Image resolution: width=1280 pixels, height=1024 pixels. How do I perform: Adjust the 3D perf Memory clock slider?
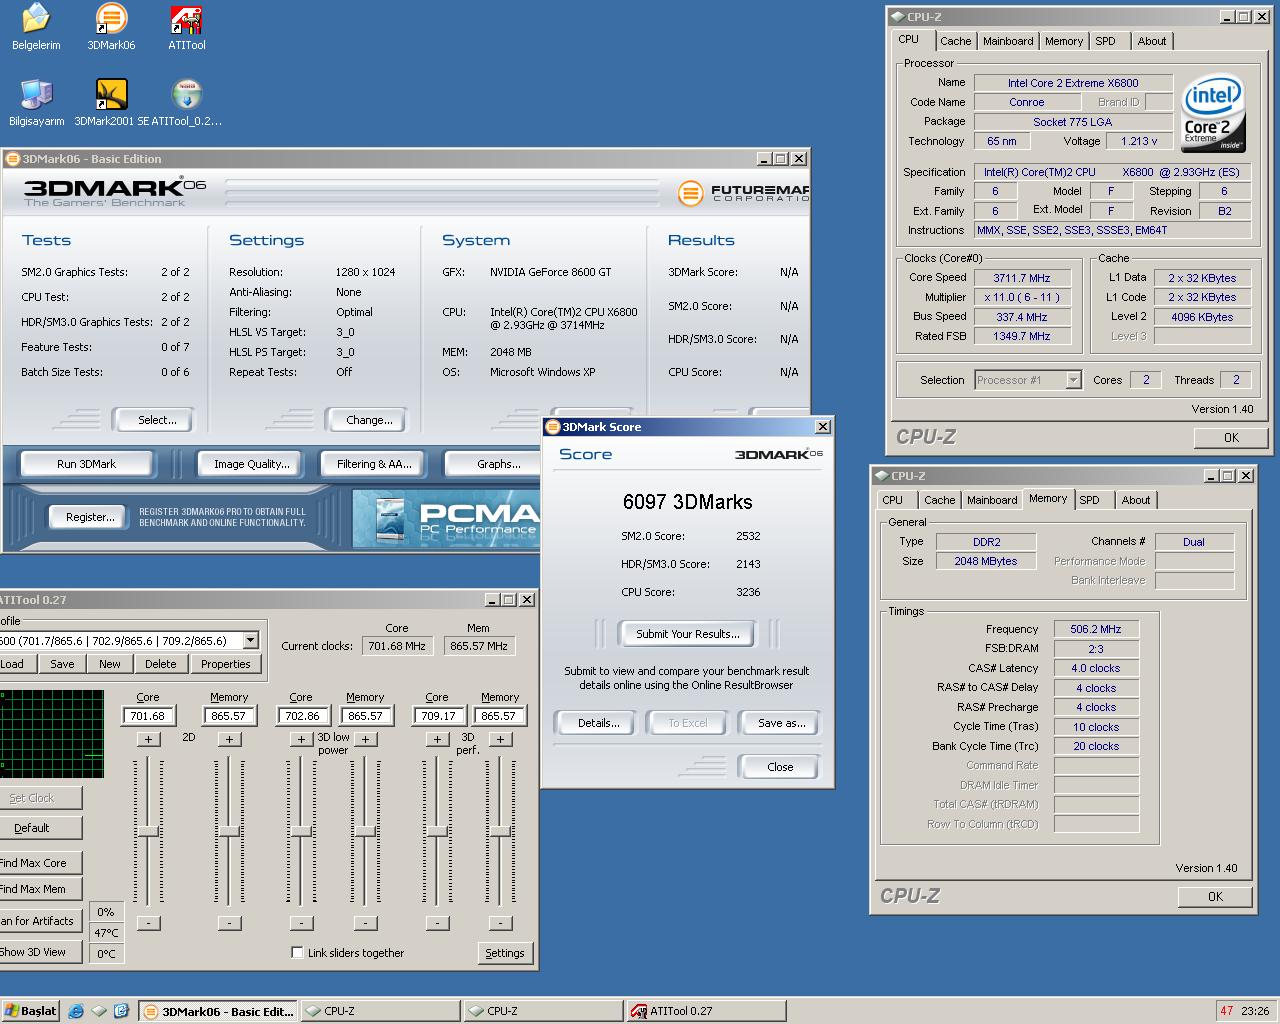click(501, 830)
